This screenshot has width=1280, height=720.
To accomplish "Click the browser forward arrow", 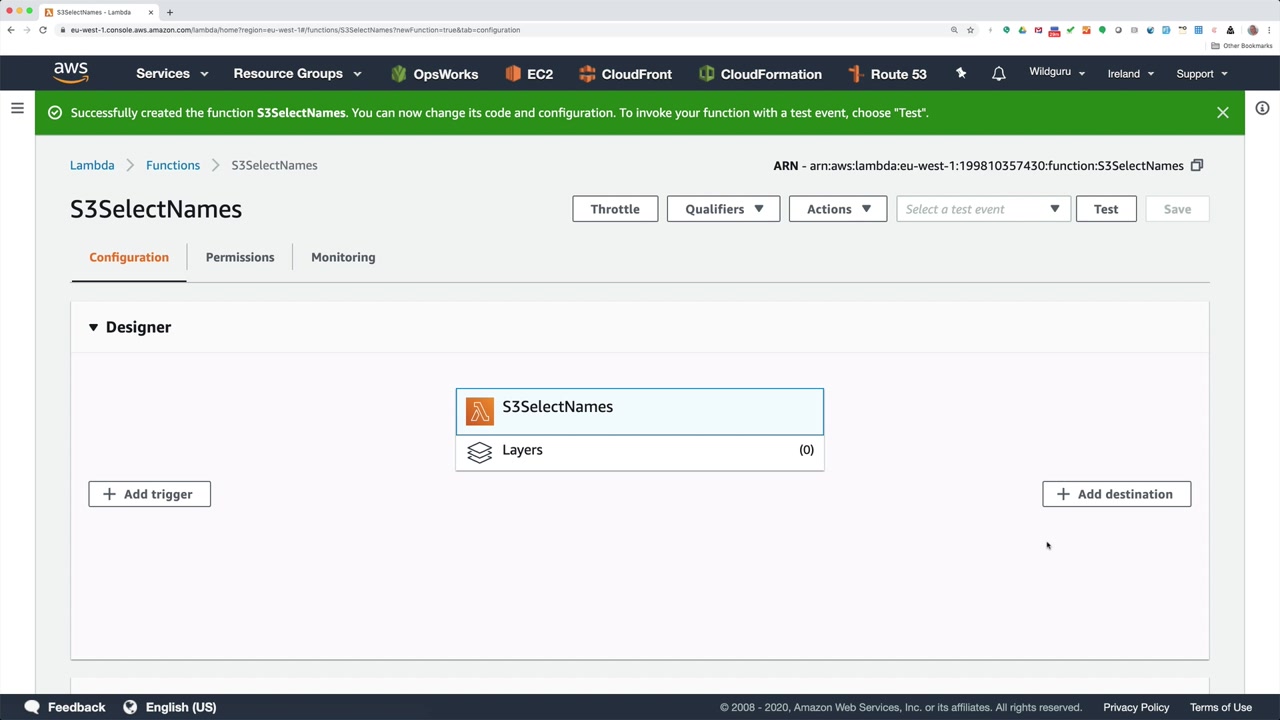I will pyautogui.click(x=27, y=30).
